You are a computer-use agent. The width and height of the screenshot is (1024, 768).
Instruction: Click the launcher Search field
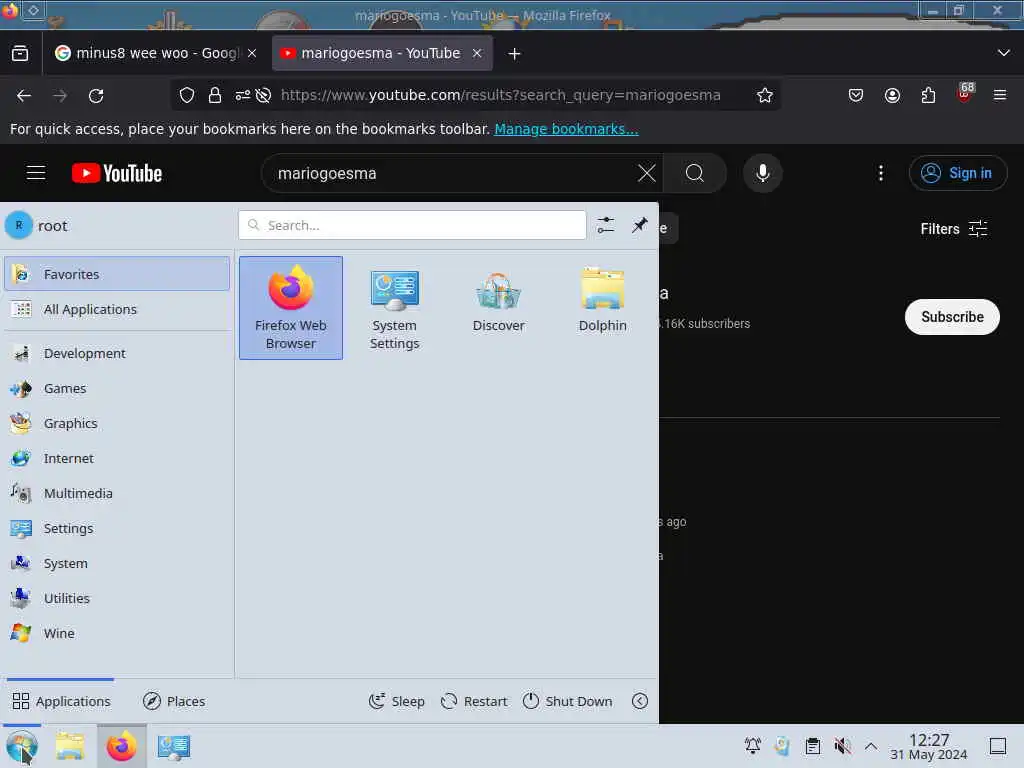click(x=412, y=225)
